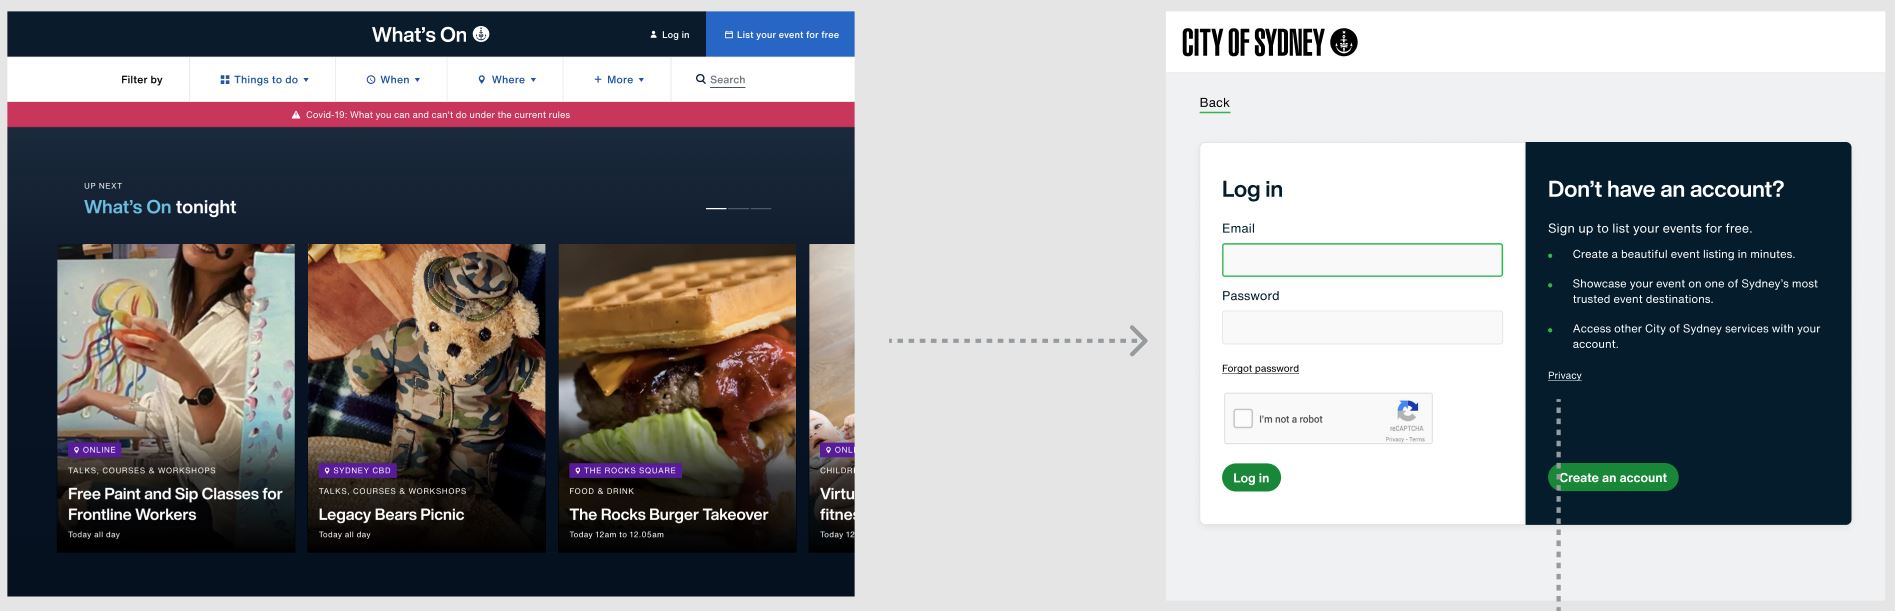Select the second carousel slide indicator

[738, 208]
